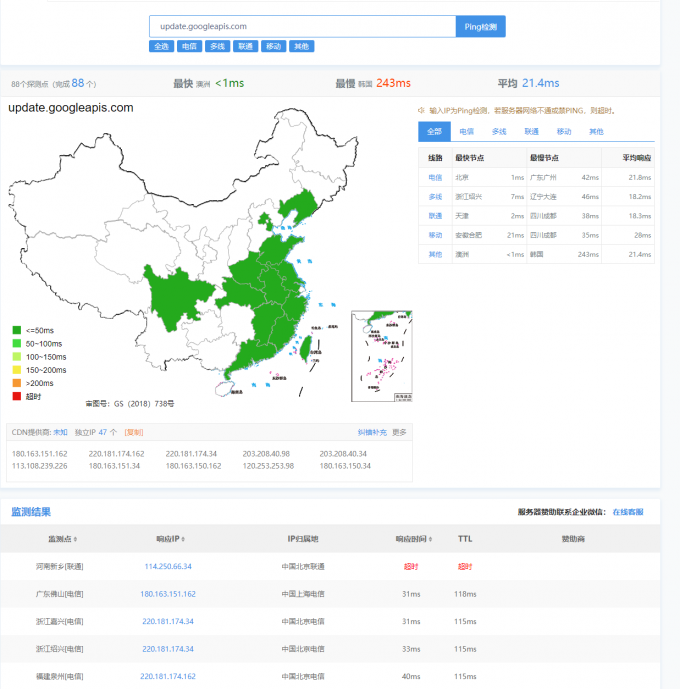Switch to the 多线 tab above the route table

pos(499,131)
